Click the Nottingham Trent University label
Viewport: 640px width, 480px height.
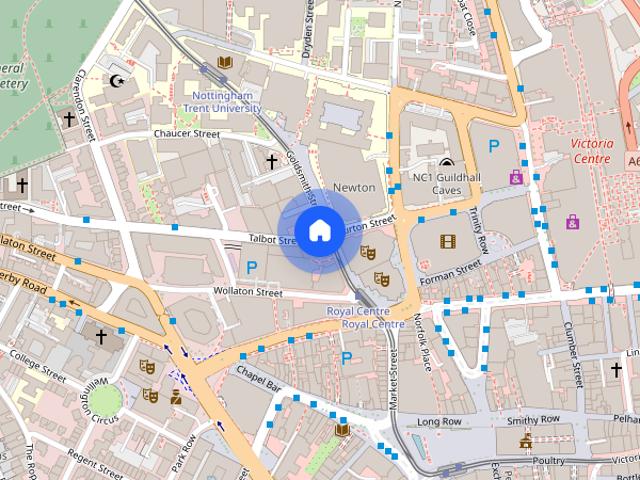coord(222,102)
